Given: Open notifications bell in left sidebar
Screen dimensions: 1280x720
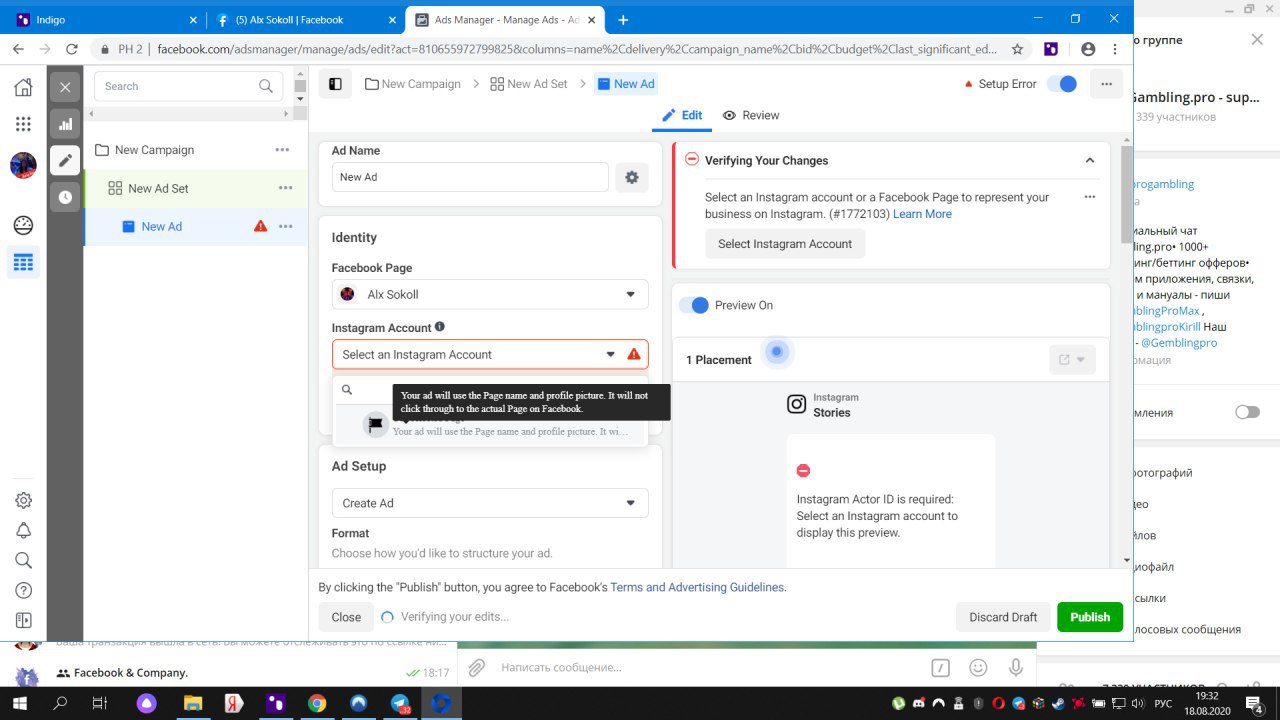Looking at the screenshot, I should tap(23, 530).
